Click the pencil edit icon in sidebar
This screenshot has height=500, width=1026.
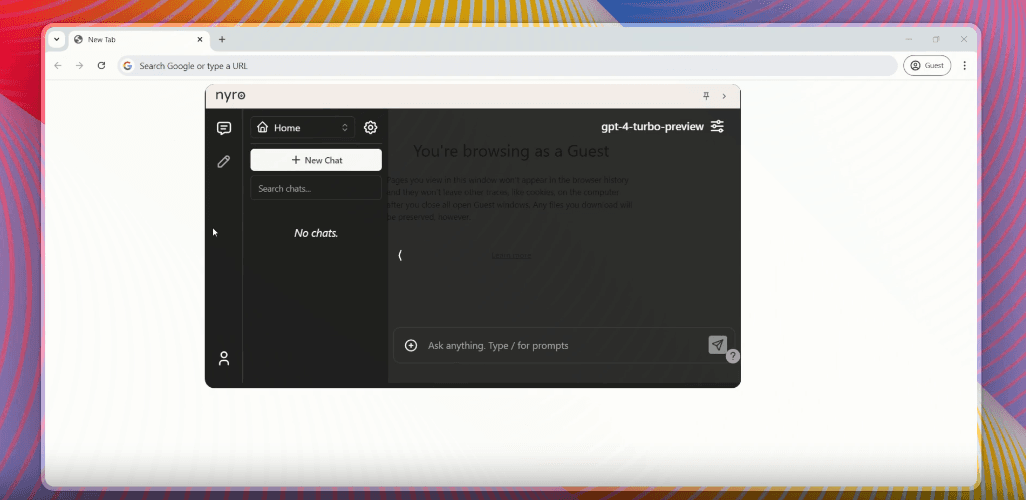tap(224, 161)
